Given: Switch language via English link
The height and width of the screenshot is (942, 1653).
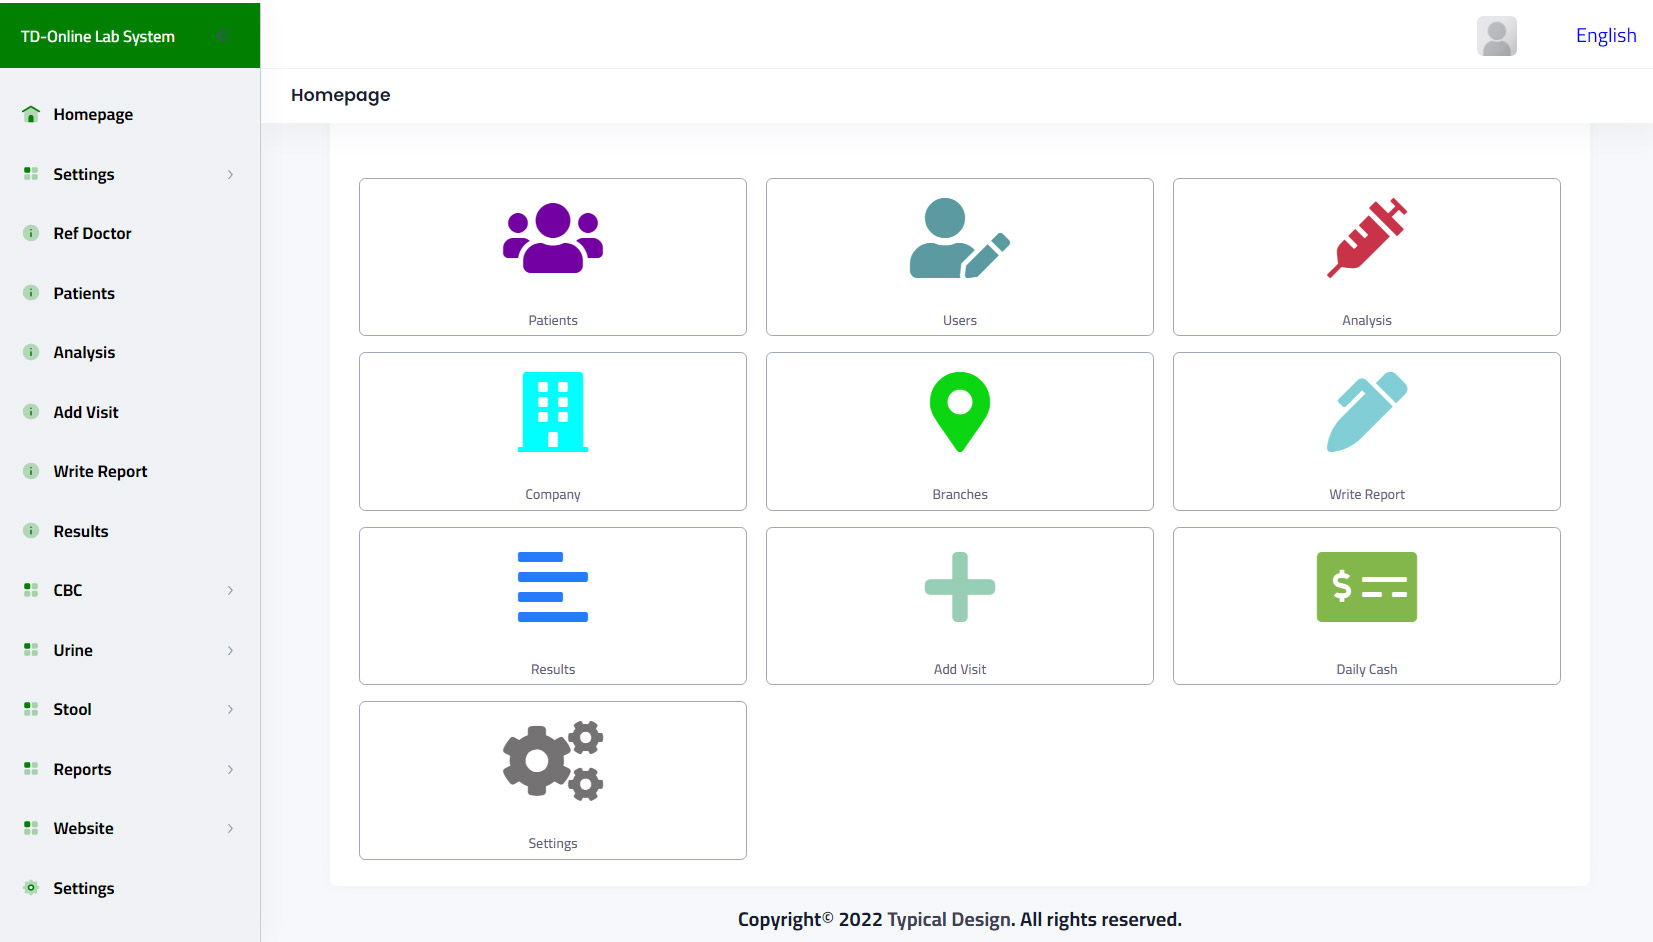Looking at the screenshot, I should coord(1605,36).
